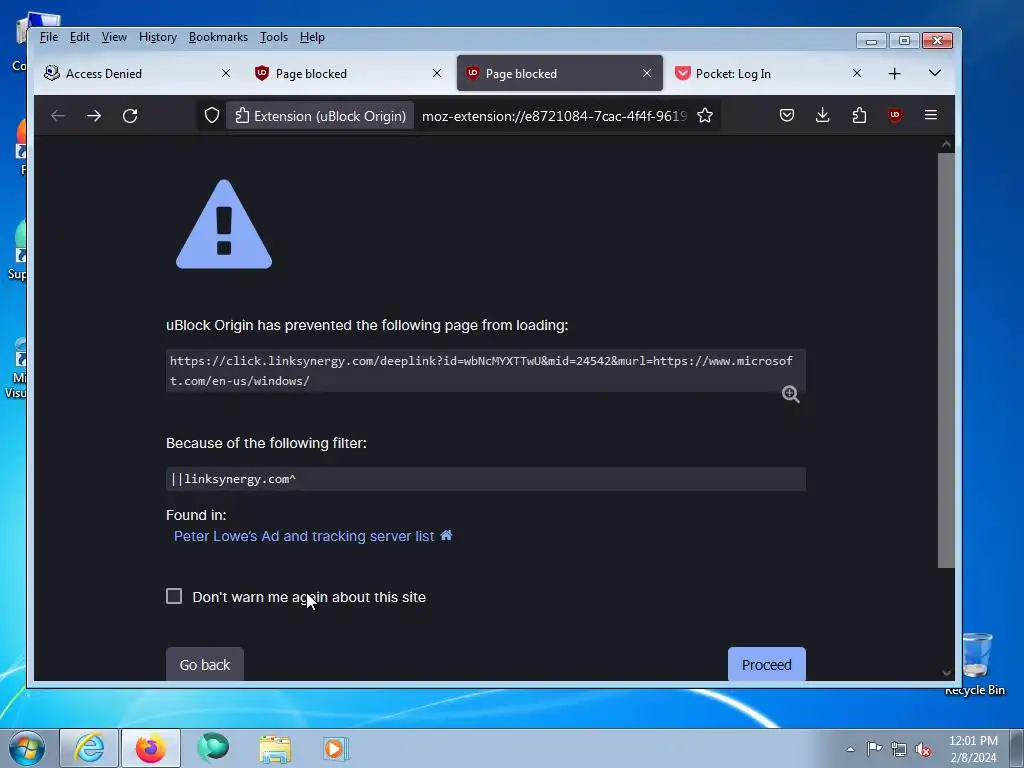1024x768 pixels.
Task: List all tabs dropdown chevron
Action: click(x=935, y=73)
